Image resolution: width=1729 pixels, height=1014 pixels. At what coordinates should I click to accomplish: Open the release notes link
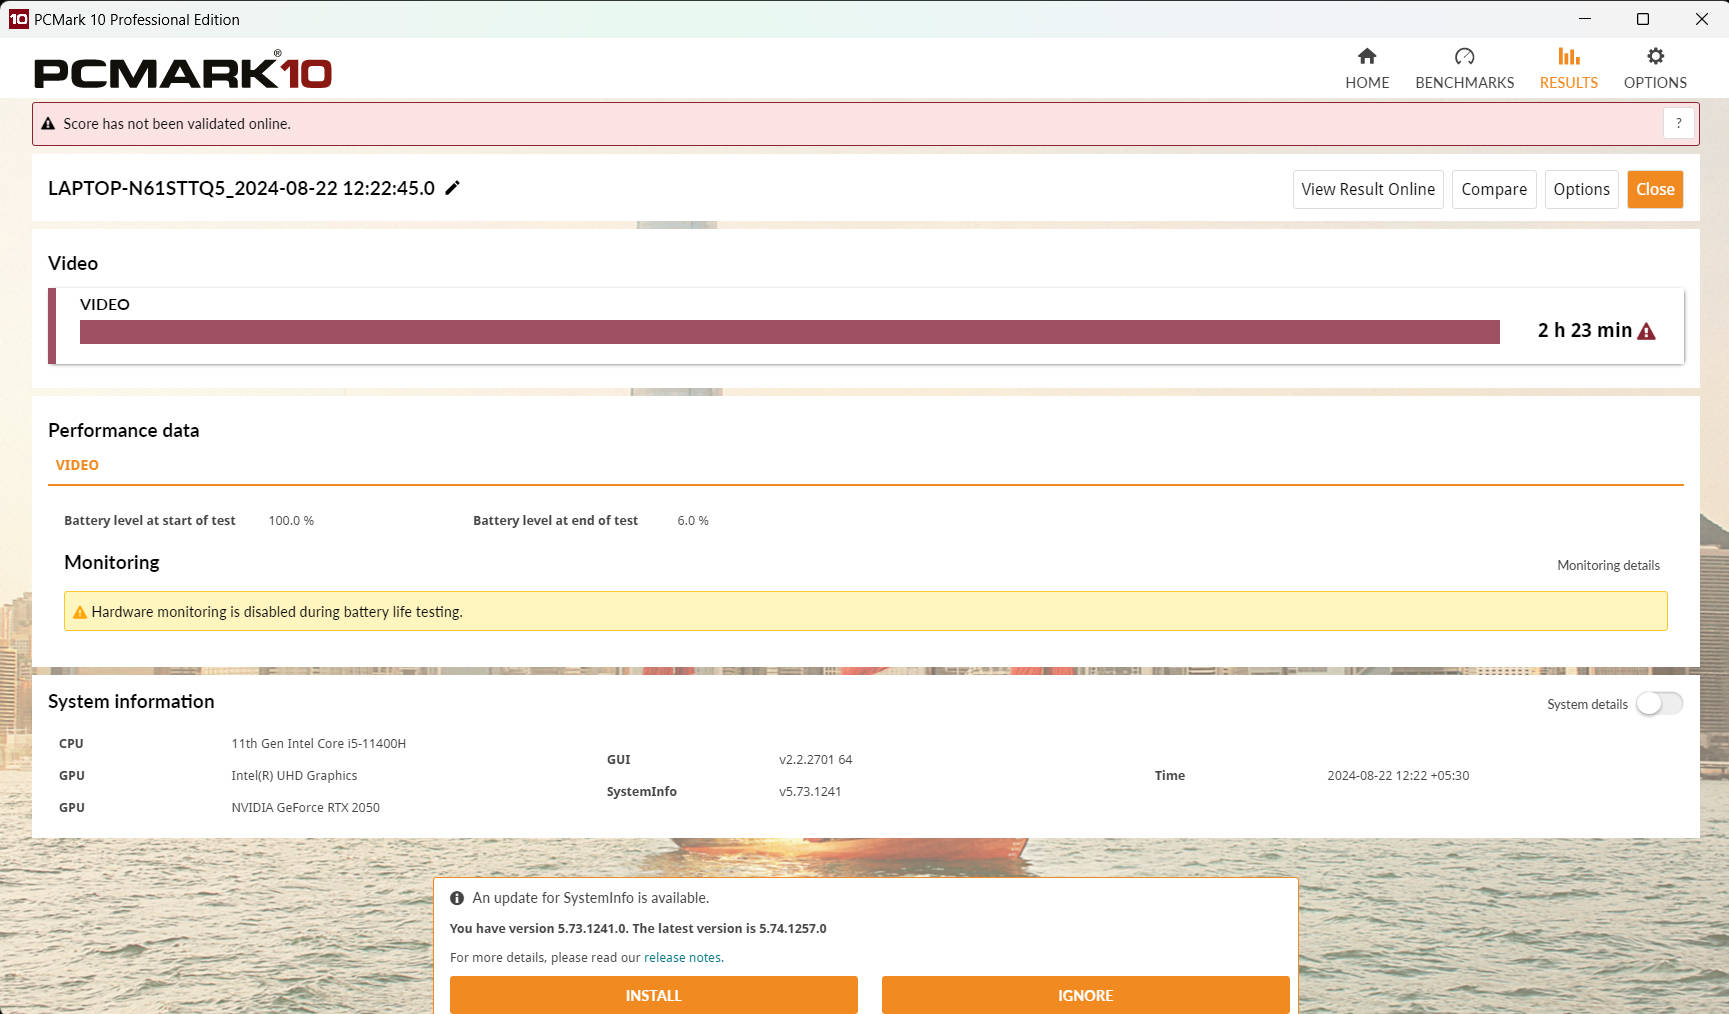point(682,957)
